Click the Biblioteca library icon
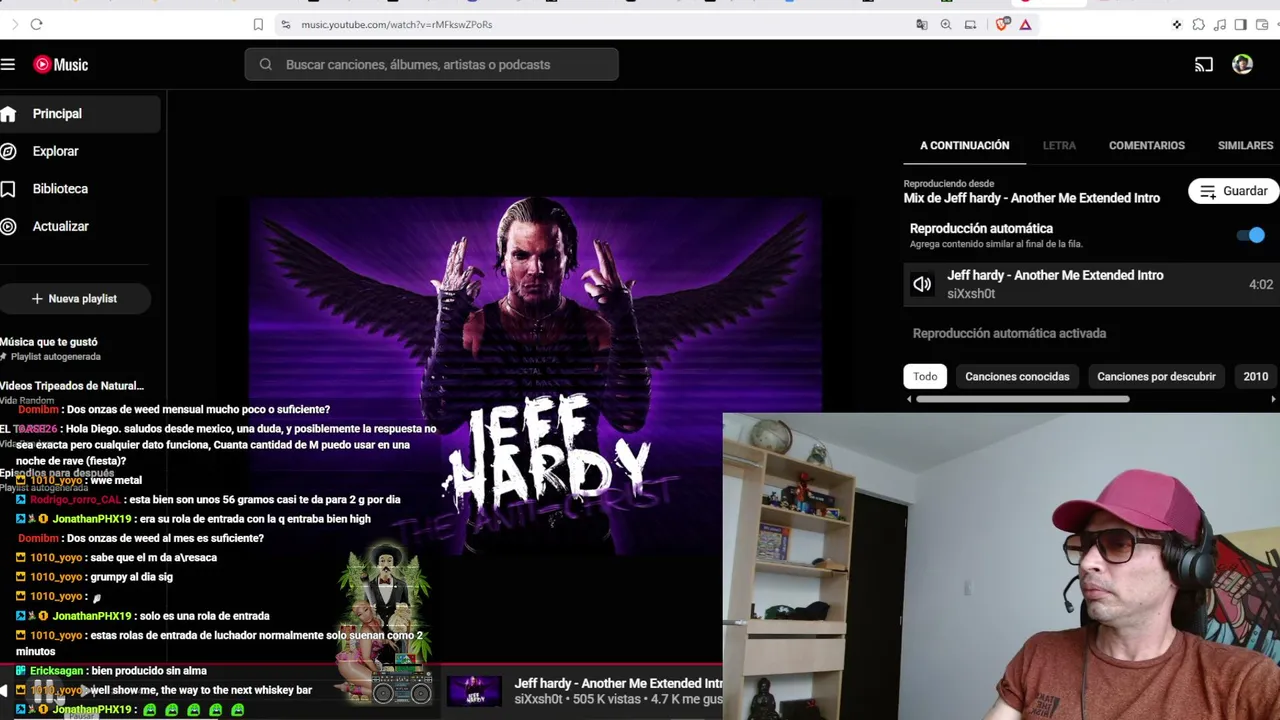 pyautogui.click(x=8, y=189)
